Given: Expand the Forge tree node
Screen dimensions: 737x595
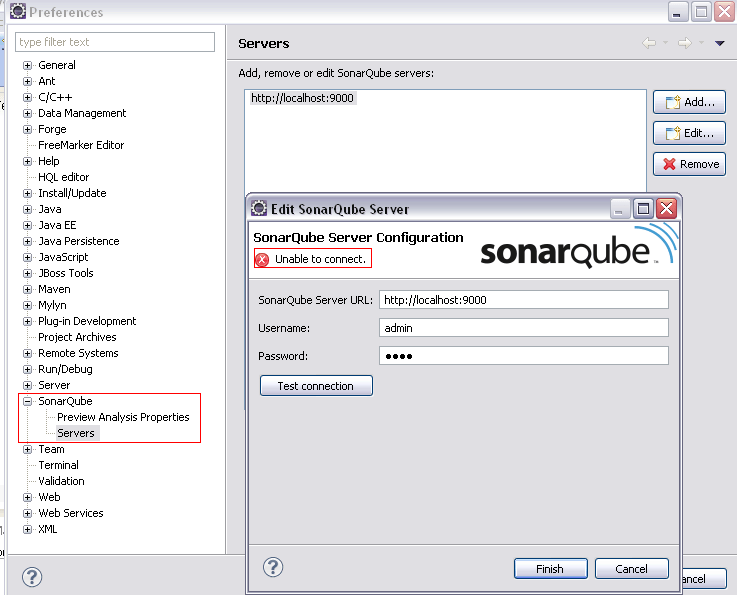Looking at the screenshot, I should pos(27,129).
